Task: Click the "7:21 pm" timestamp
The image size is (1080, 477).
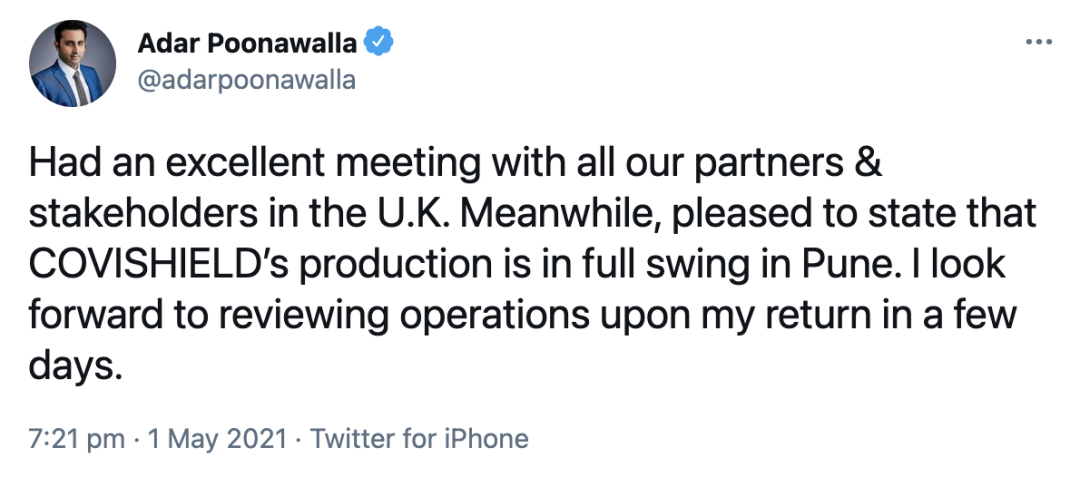Action: [76, 438]
